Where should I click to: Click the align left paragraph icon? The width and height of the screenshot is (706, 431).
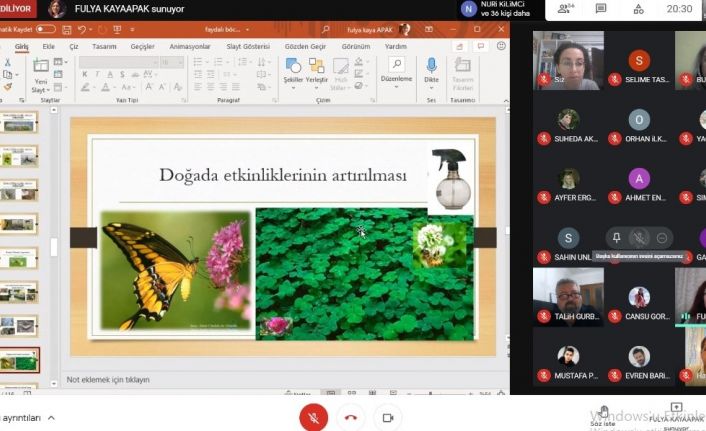click(198, 86)
